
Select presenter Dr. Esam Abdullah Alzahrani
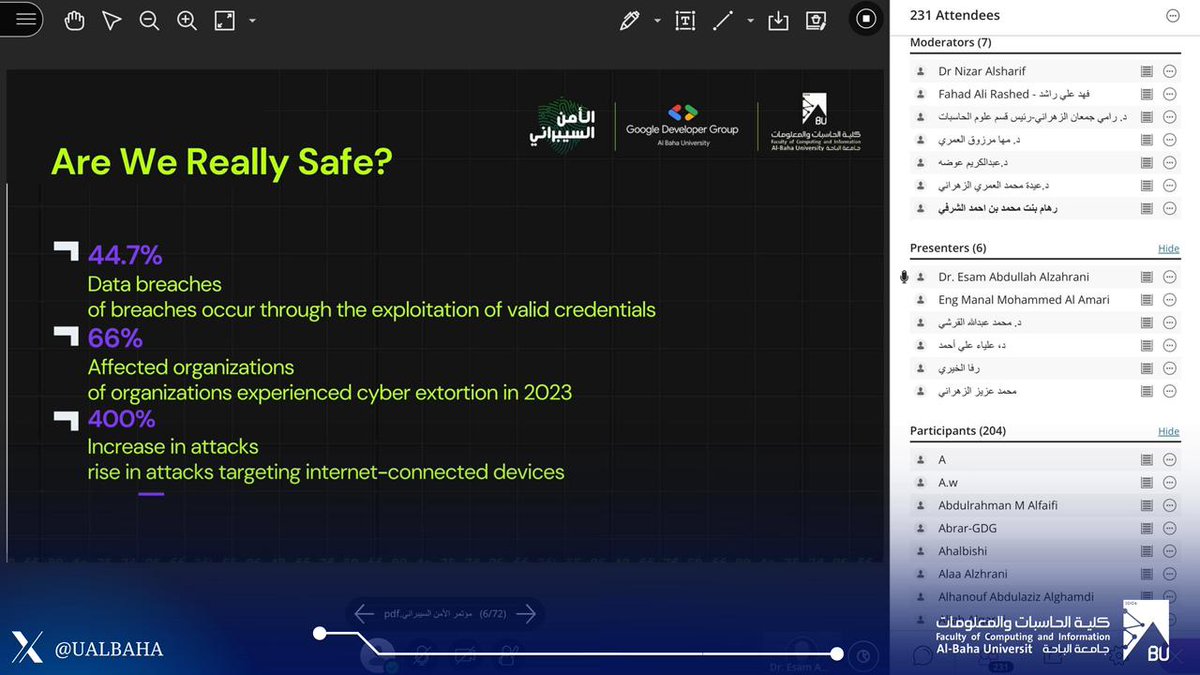1014,277
